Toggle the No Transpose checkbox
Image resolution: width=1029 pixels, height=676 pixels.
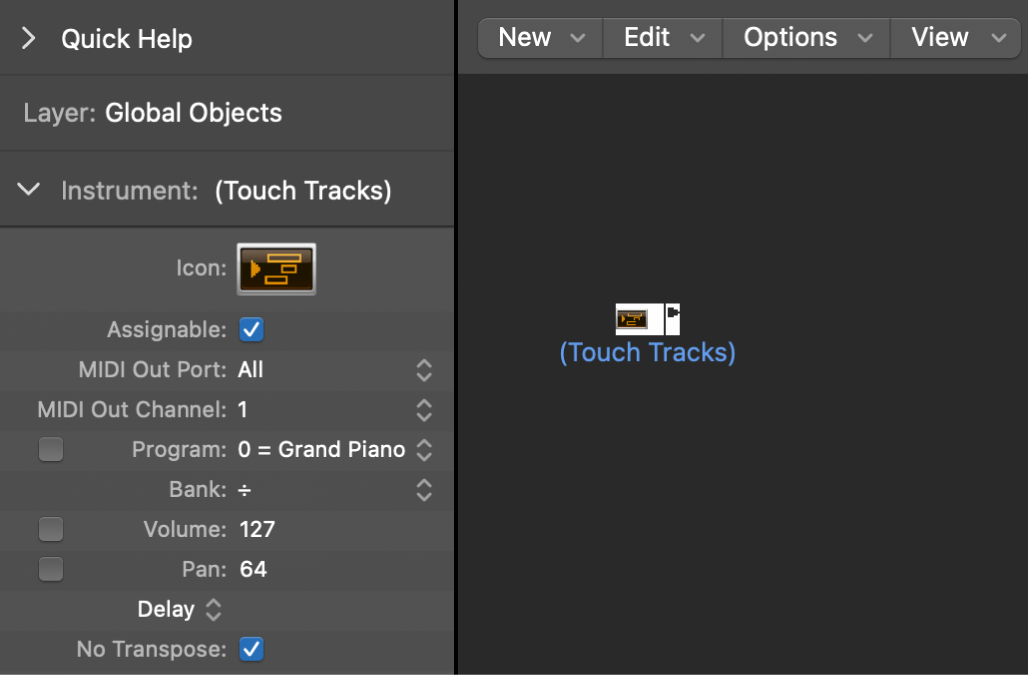pos(251,649)
